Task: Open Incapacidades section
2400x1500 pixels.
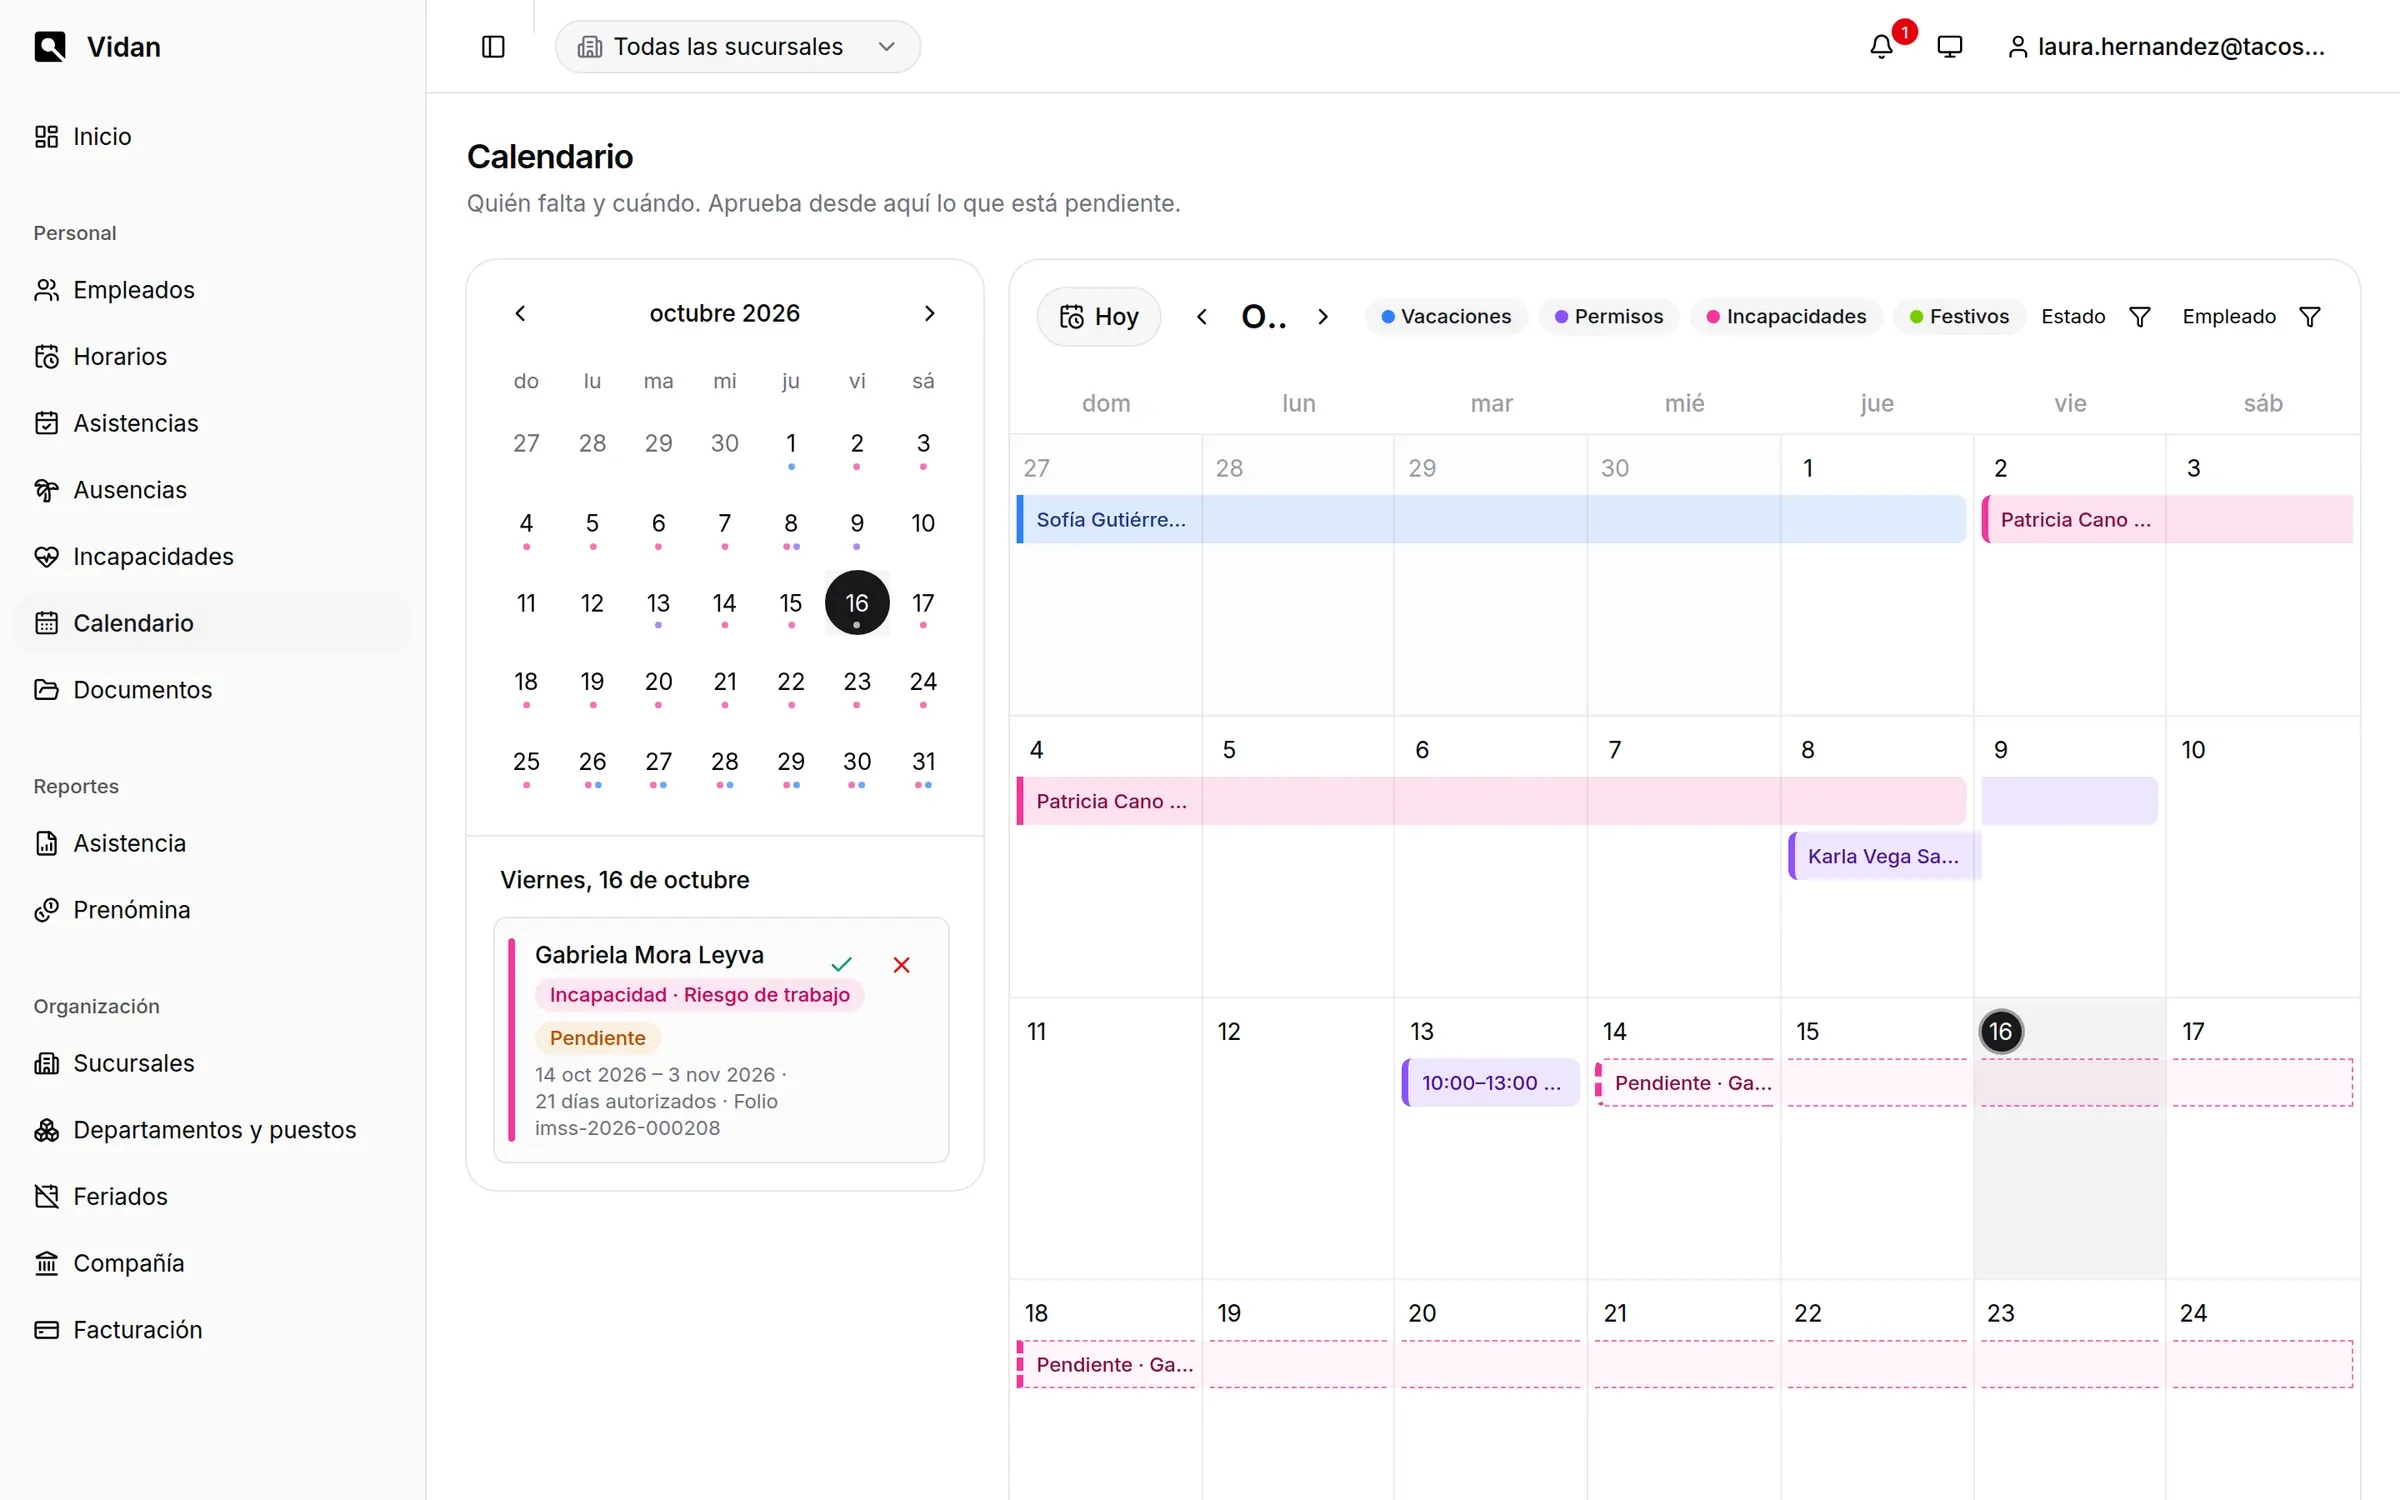Action: pyautogui.click(x=212, y=556)
